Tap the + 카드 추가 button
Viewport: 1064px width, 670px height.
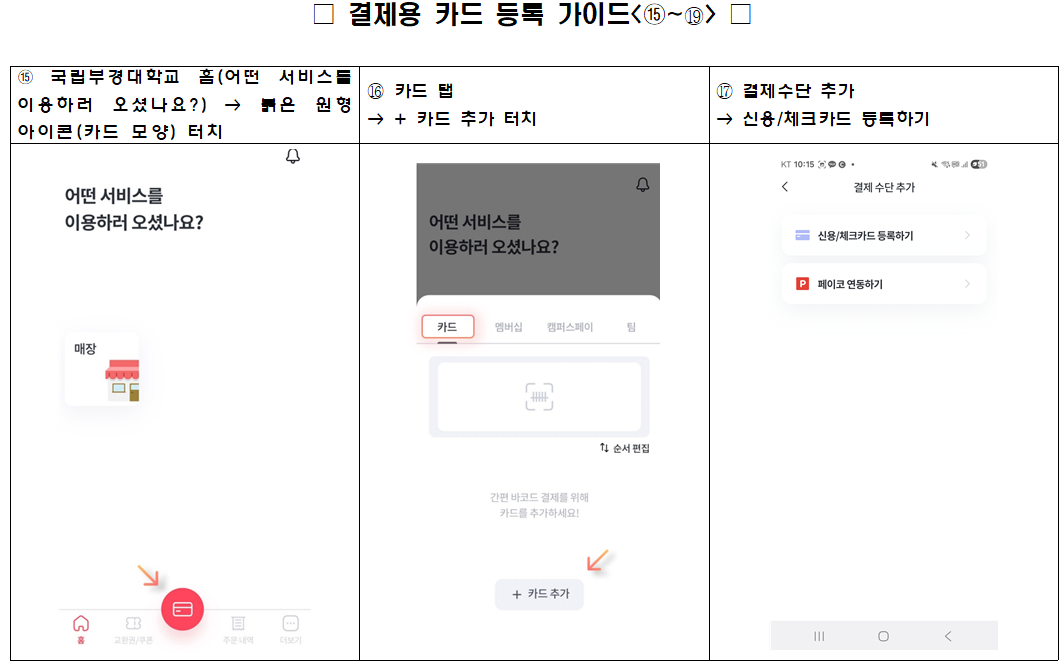539,594
